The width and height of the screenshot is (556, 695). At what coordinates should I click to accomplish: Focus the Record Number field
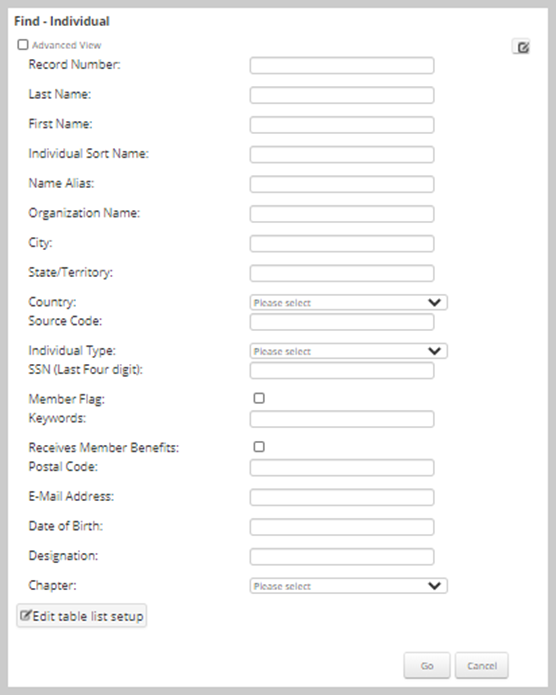342,66
